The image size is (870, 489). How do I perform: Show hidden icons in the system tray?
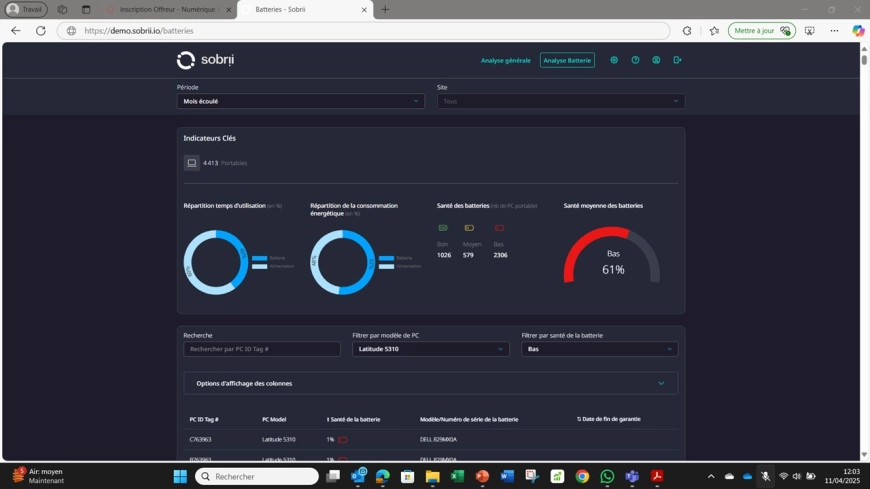(711, 476)
